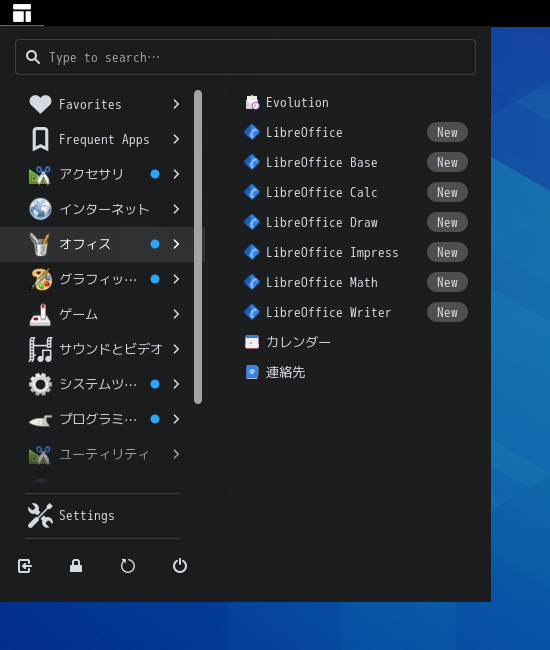Screen dimensions: 550x650
Task: Click the LibreOffice Calc icon
Action: (x=252, y=192)
